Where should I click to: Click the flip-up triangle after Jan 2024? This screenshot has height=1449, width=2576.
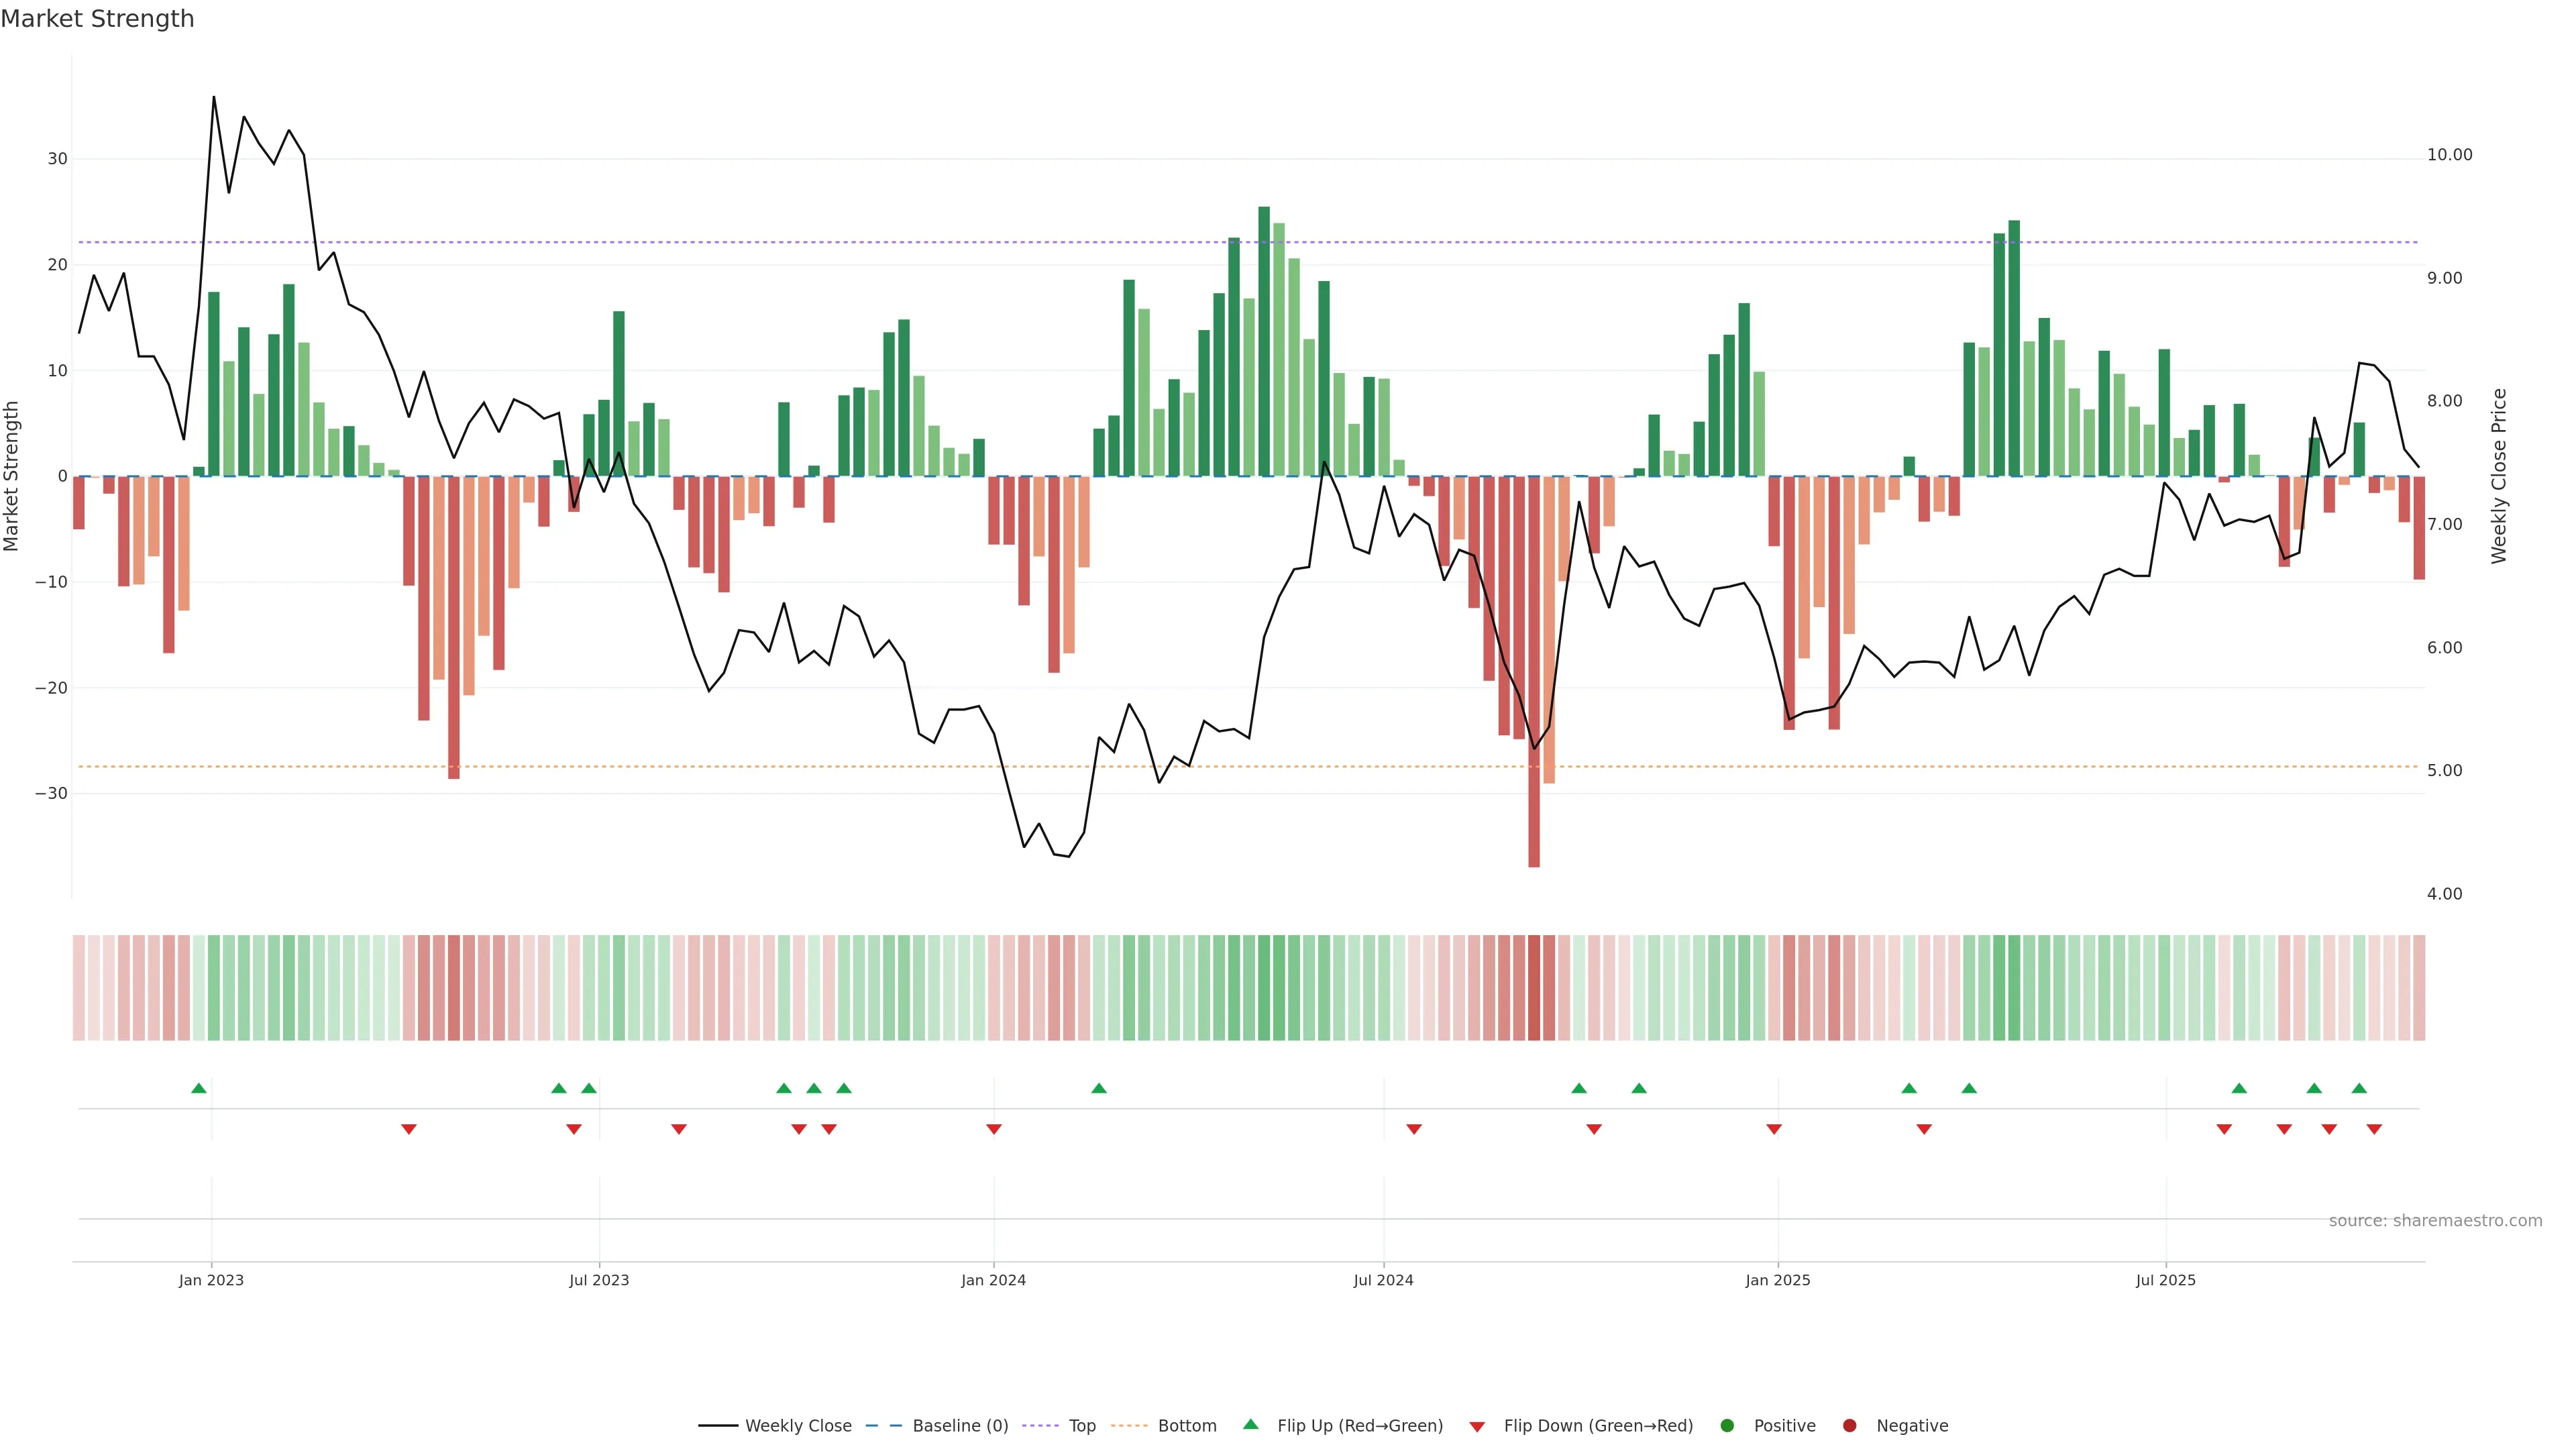(1099, 1088)
